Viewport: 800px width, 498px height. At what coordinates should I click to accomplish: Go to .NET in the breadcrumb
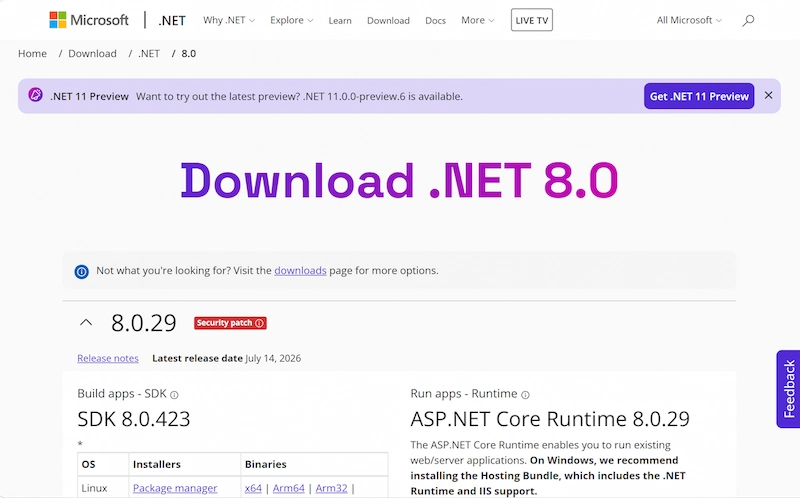(x=148, y=54)
